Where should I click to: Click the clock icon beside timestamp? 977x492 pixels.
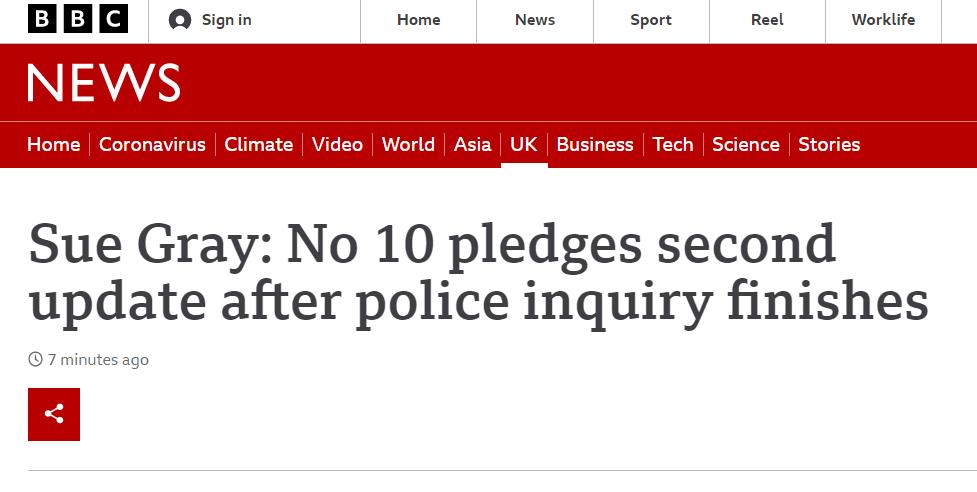pyautogui.click(x=35, y=359)
